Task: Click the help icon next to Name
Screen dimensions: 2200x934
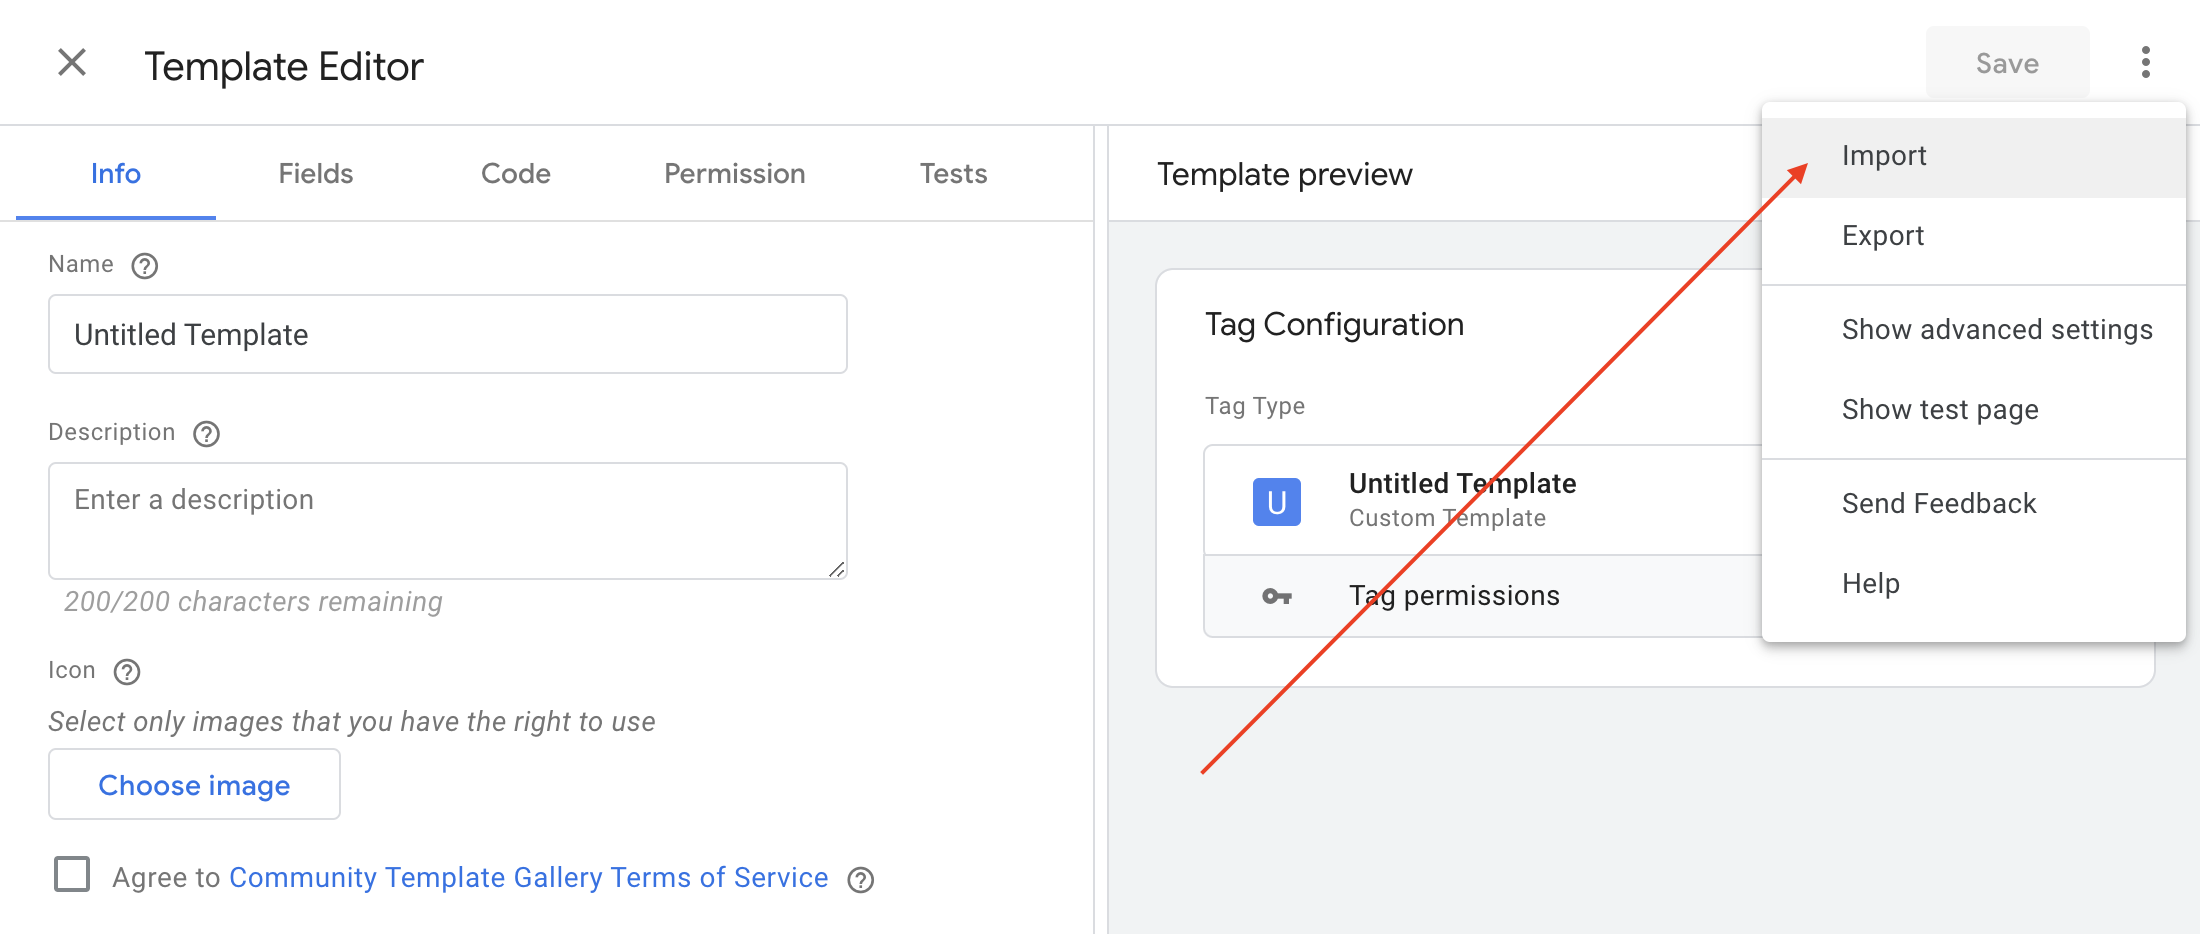Action: point(145,266)
